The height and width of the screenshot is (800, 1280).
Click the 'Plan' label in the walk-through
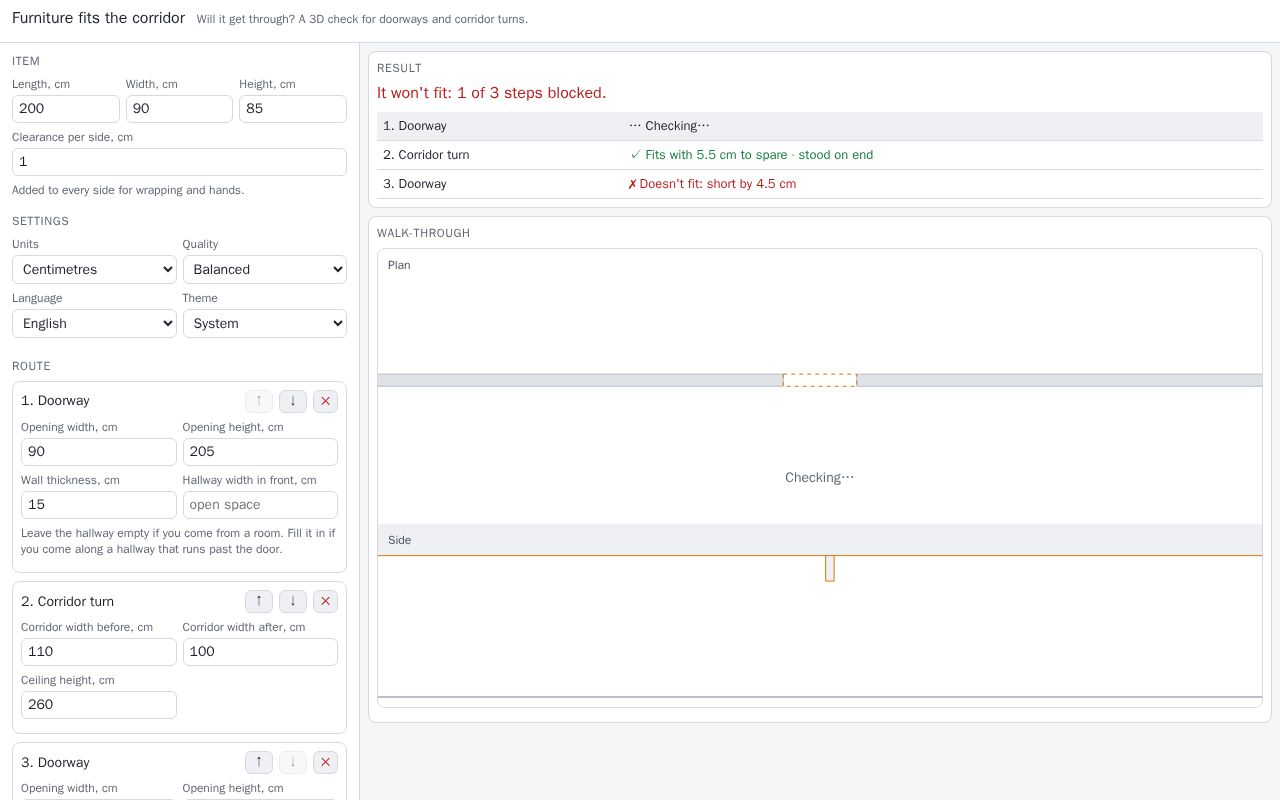click(399, 265)
